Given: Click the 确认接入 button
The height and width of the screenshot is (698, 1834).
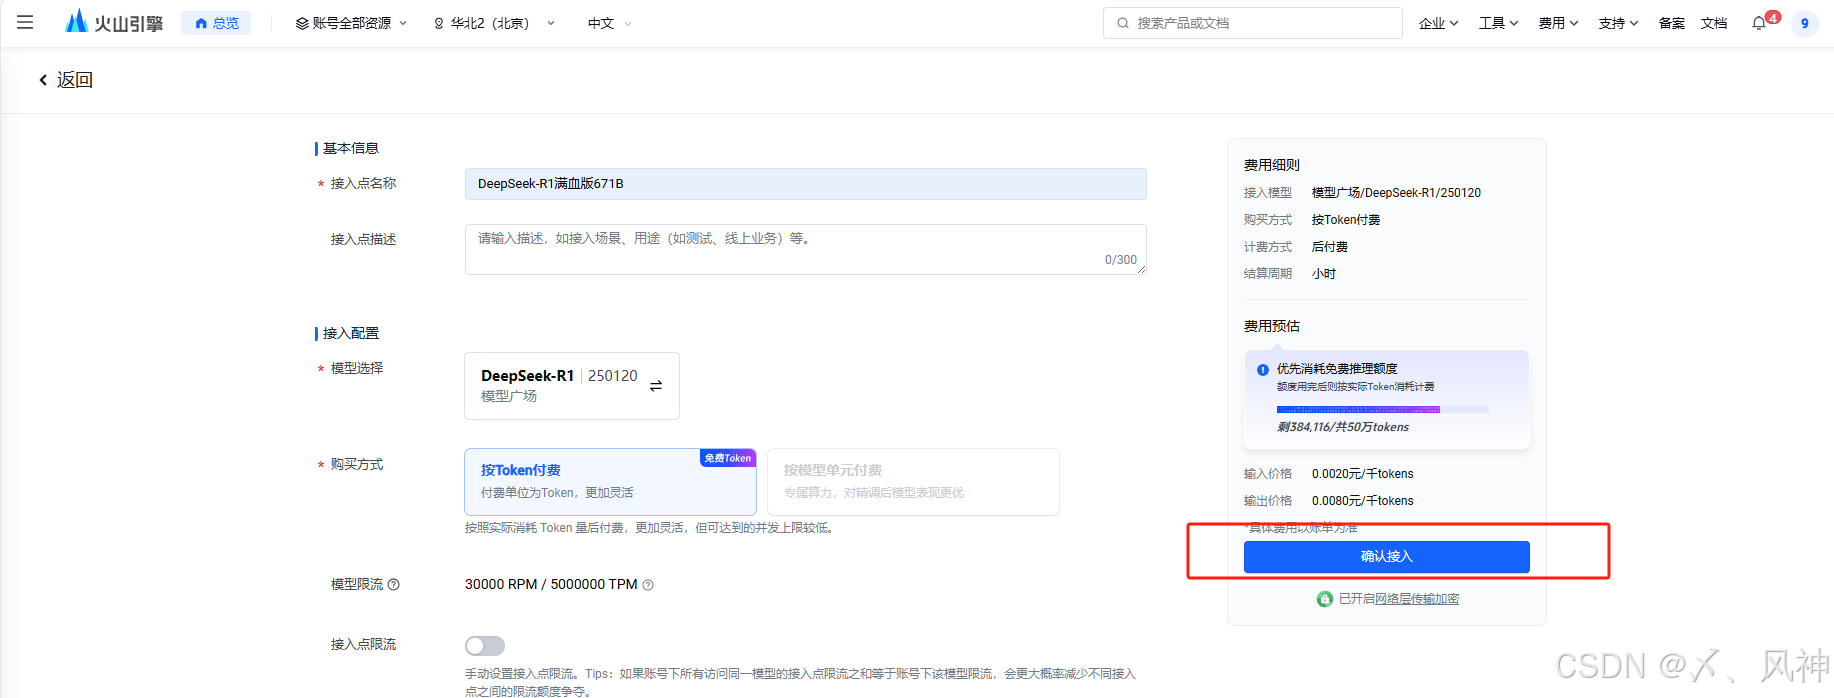Looking at the screenshot, I should point(1386,557).
